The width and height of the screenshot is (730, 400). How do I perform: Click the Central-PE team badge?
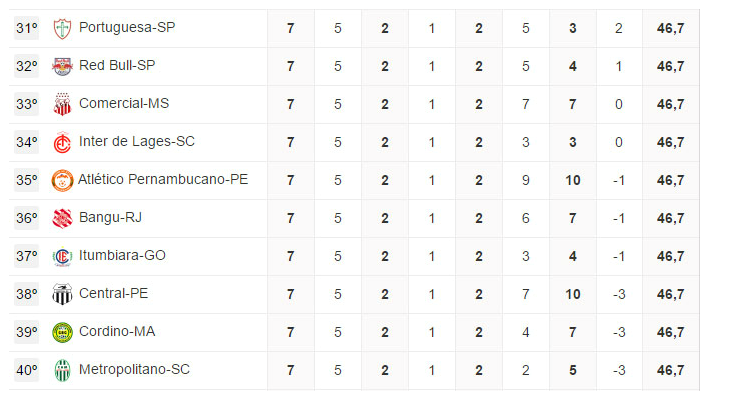pos(62,294)
